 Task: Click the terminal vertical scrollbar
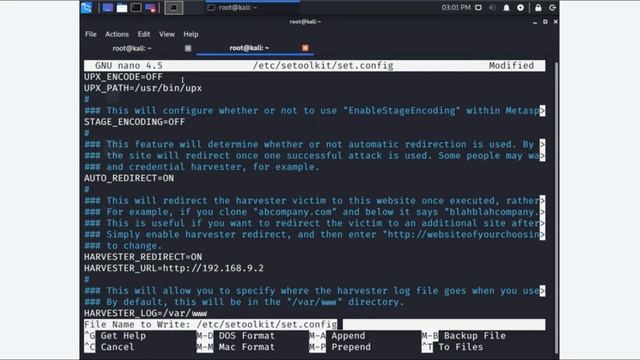tap(556, 208)
